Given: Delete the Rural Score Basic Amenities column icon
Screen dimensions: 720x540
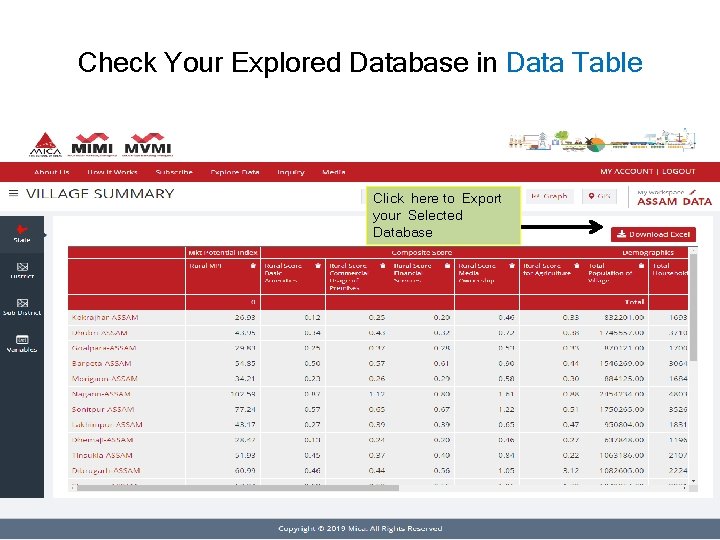Looking at the screenshot, I should pyautogui.click(x=317, y=266).
